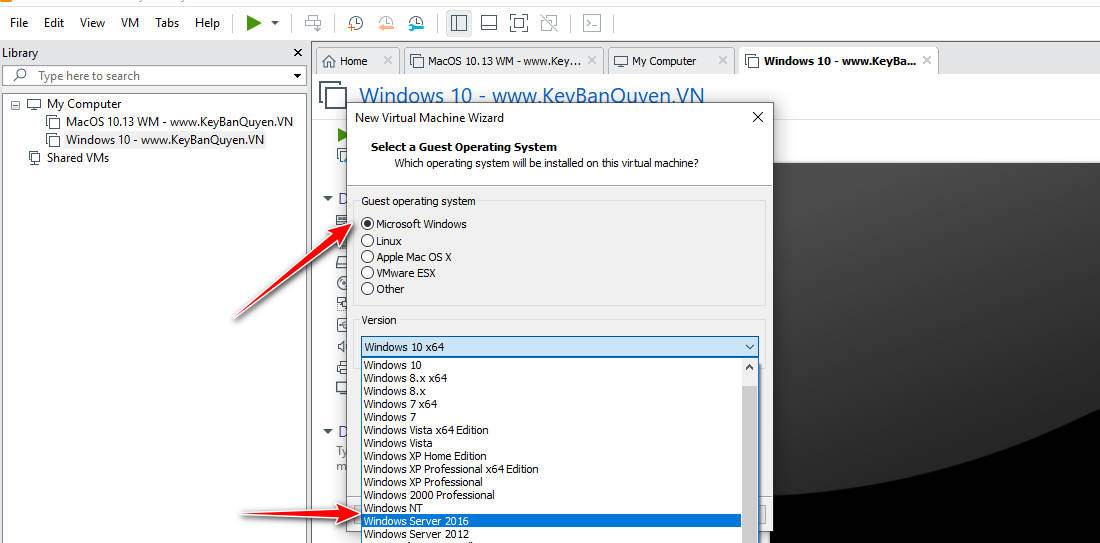
Task: Choose Windows NT from the version list
Action: coord(551,508)
